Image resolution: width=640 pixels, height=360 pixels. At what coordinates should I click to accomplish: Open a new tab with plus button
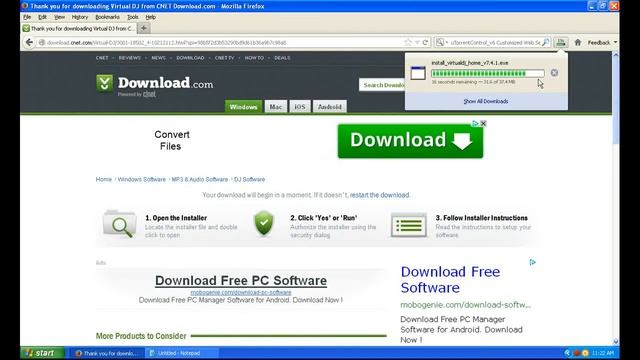(143, 28)
